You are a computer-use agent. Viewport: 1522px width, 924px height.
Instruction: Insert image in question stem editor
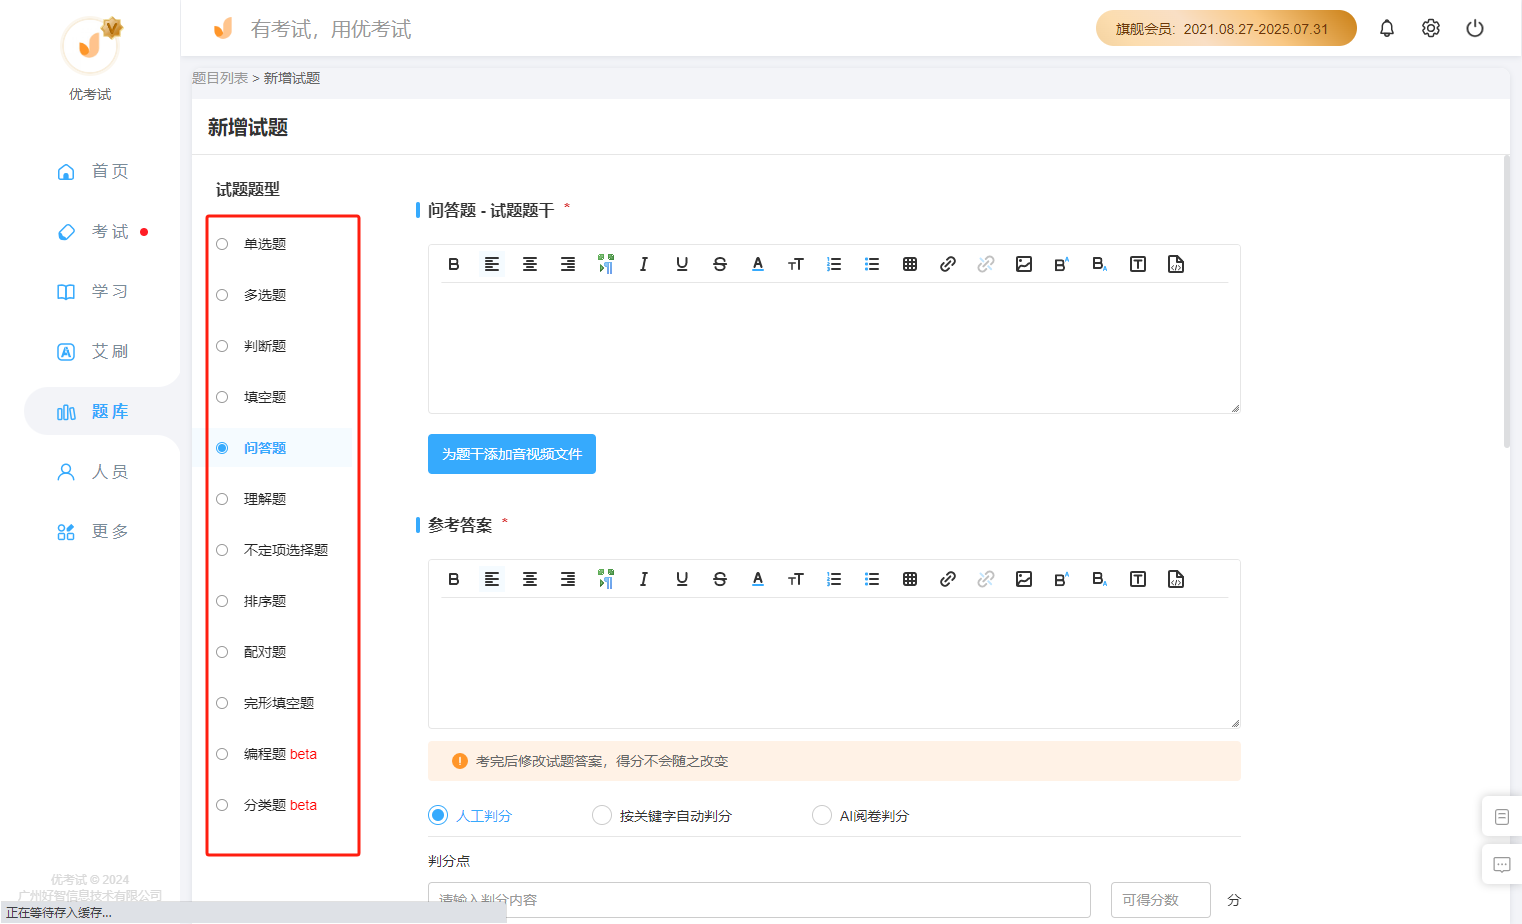click(x=1024, y=264)
